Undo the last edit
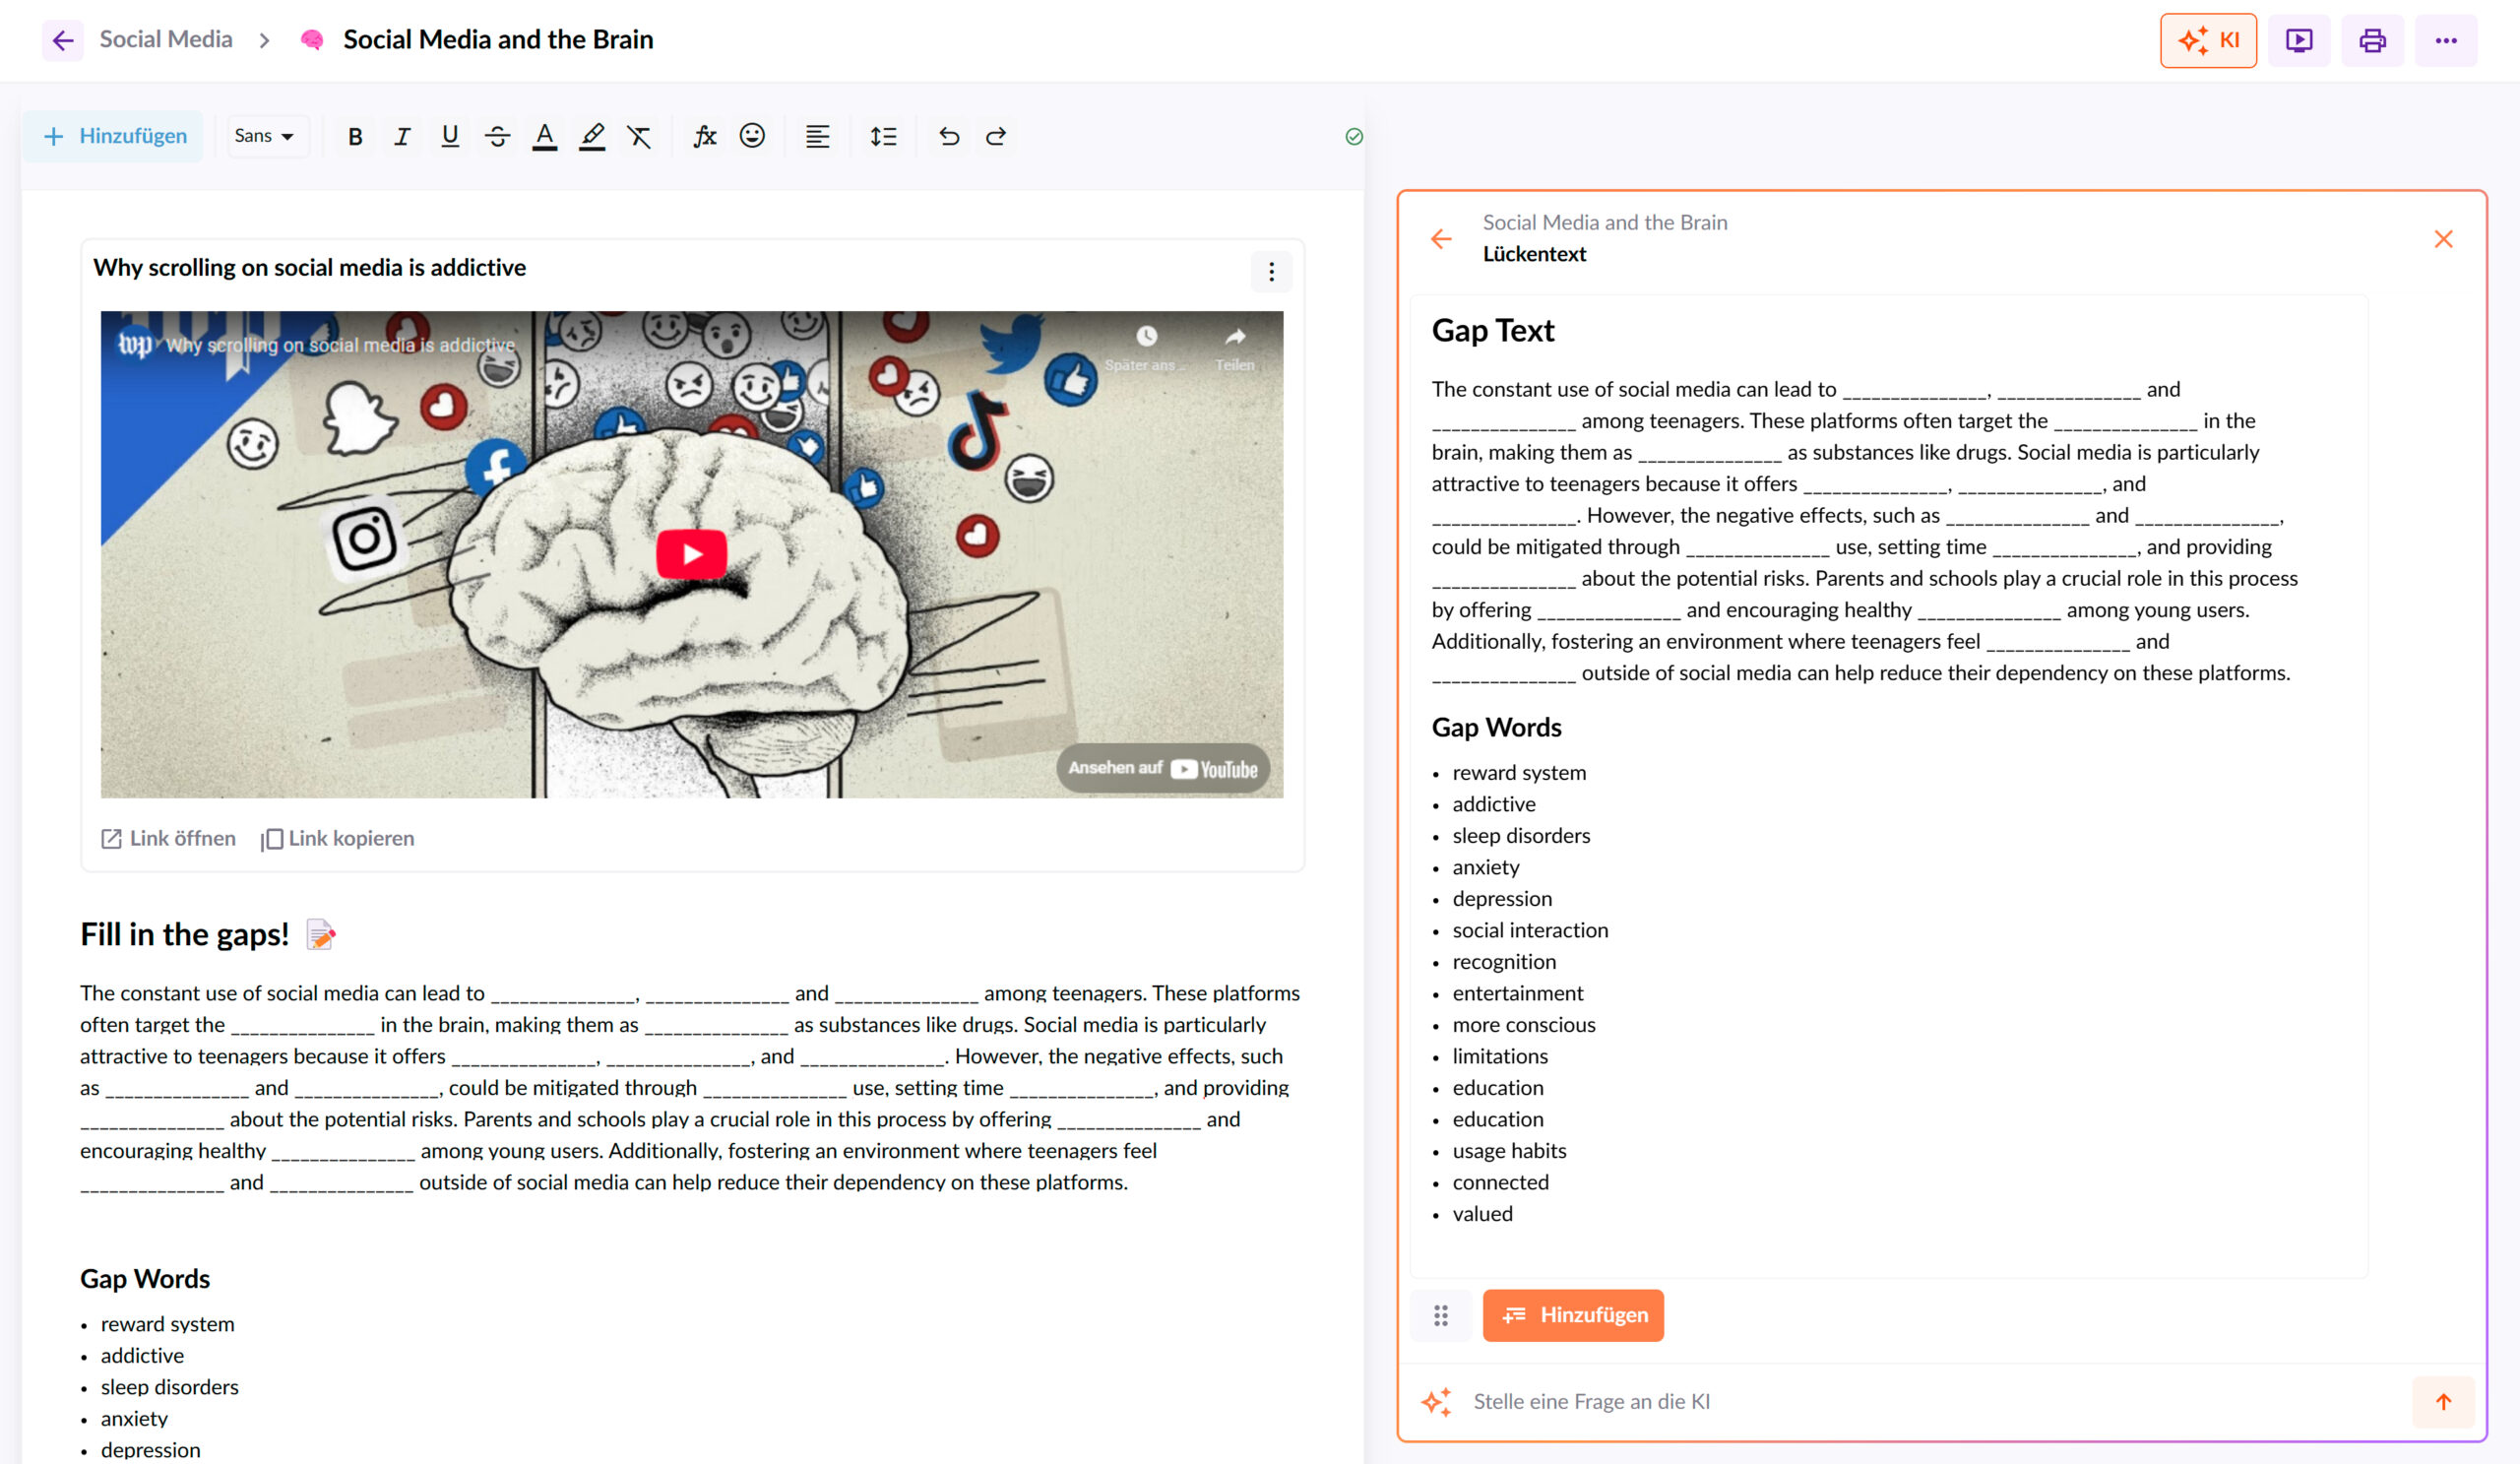The width and height of the screenshot is (2520, 1464). tap(948, 136)
